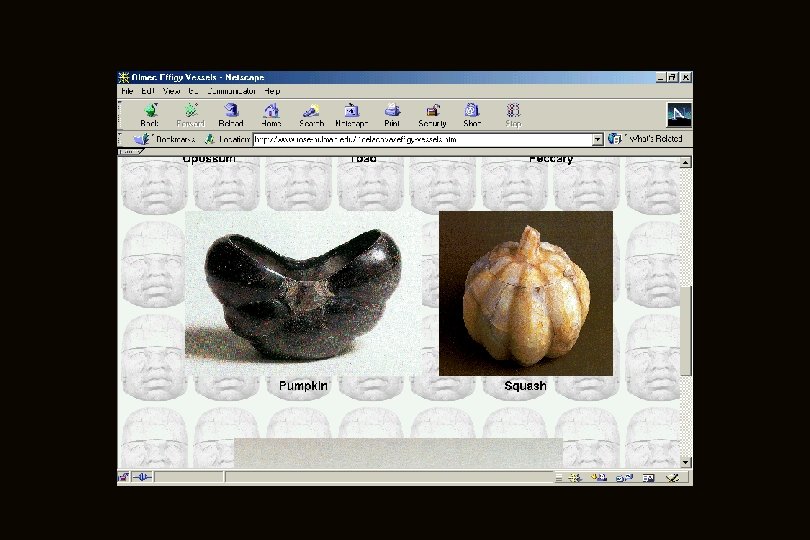Click the vertical scrollbar down arrow
This screenshot has width=810, height=540.
pyautogui.click(x=686, y=462)
